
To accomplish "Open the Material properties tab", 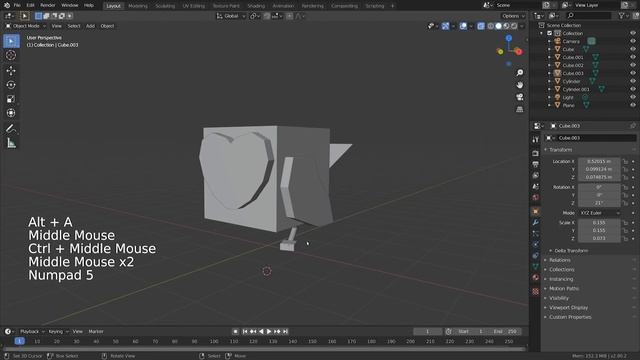I will pyautogui.click(x=536, y=278).
